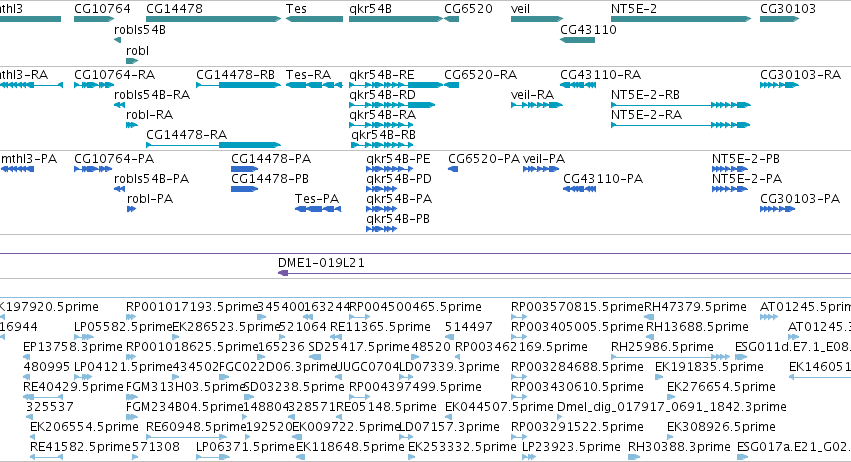Select the CG14478 gene bar
This screenshot has width=851, height=462.
tap(213, 19)
